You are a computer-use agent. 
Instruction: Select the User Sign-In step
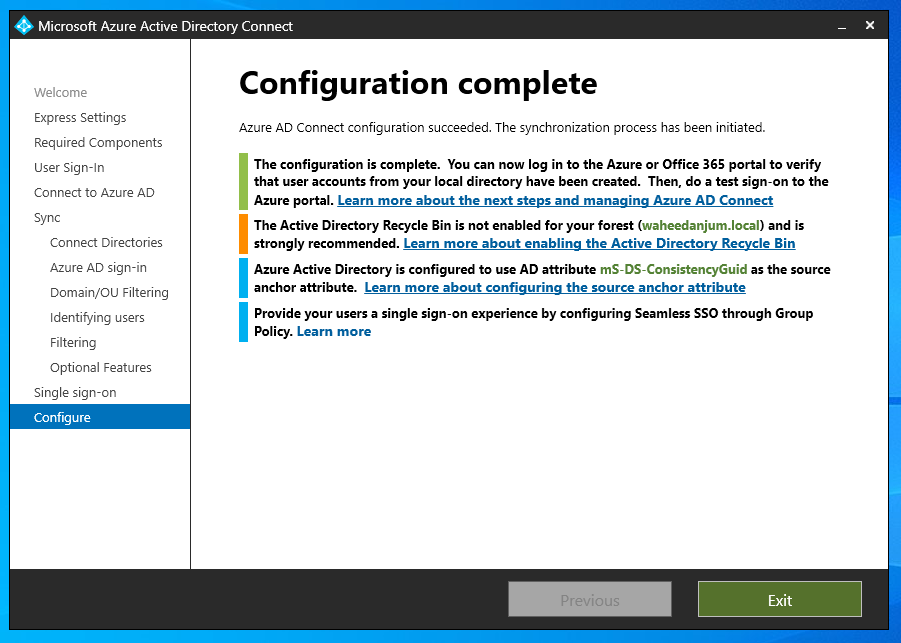click(x=69, y=168)
